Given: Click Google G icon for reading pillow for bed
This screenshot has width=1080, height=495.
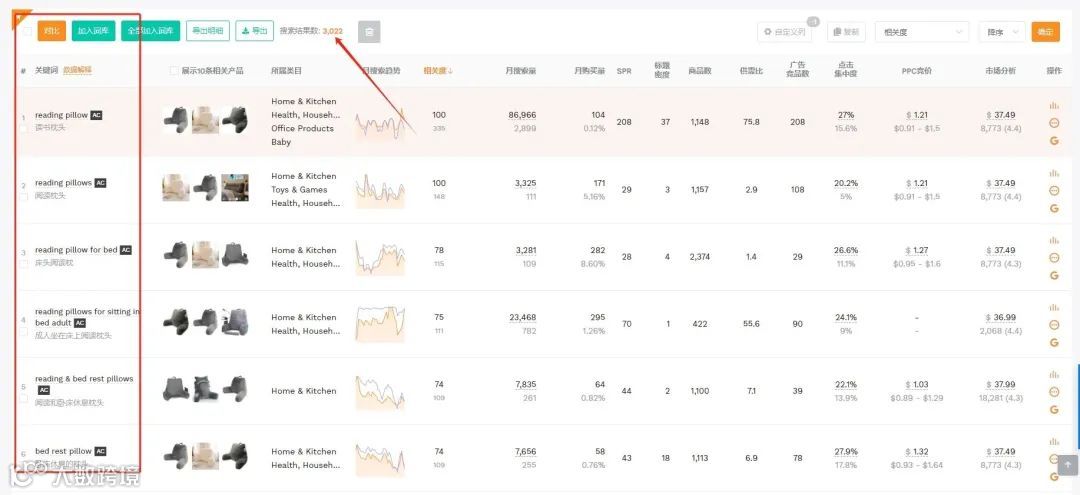Looking at the screenshot, I should click(1054, 275).
